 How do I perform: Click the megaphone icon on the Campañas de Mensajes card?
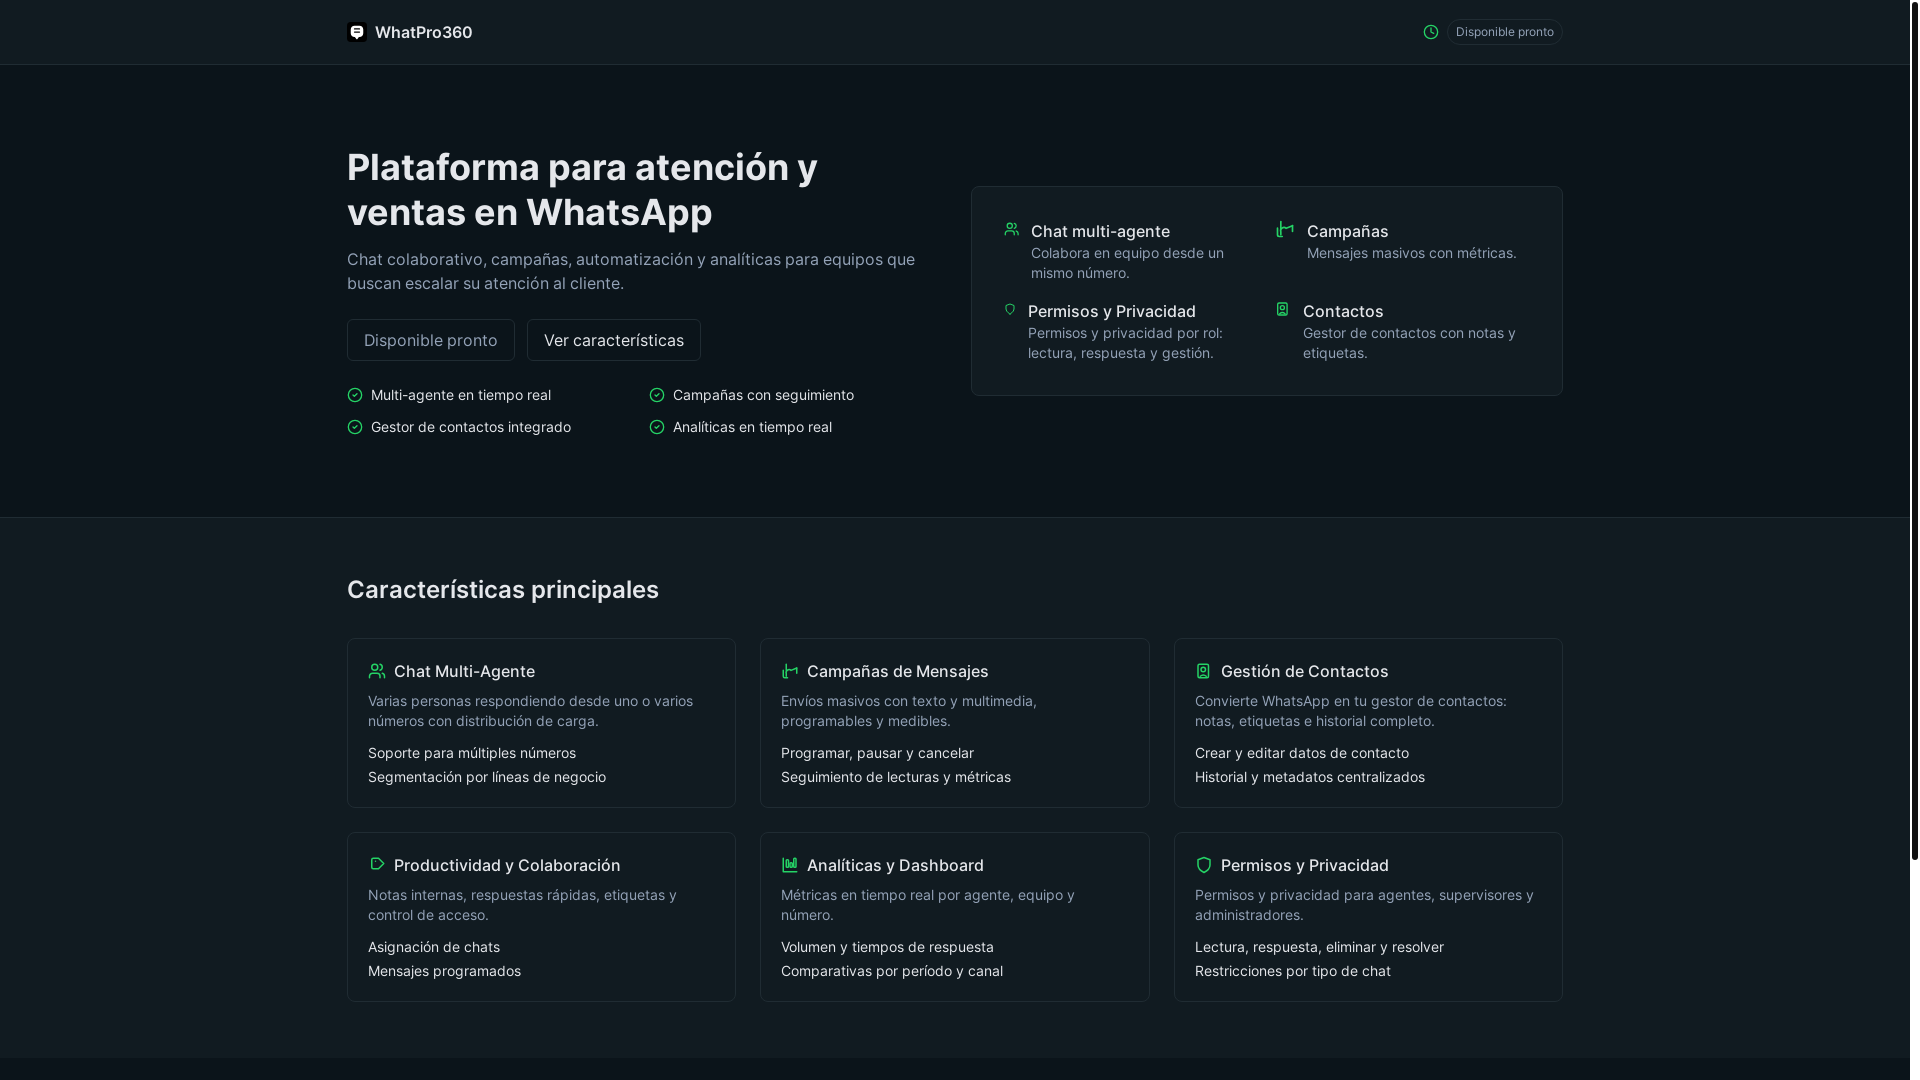pos(790,671)
